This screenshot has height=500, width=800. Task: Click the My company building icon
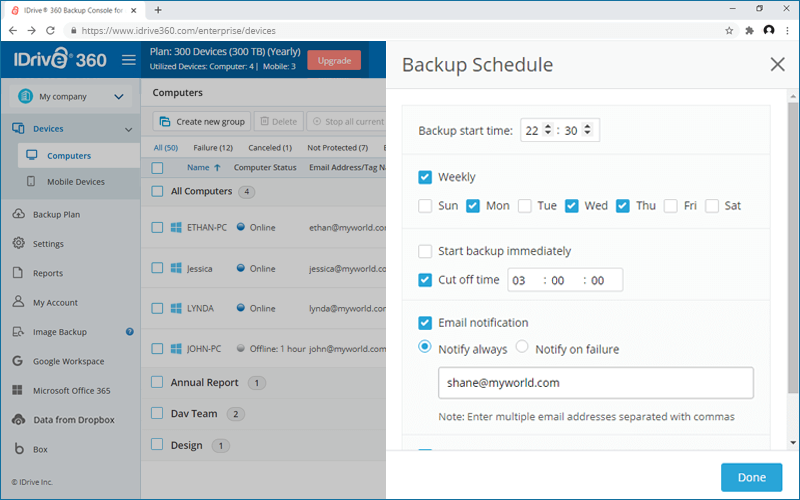(x=25, y=96)
